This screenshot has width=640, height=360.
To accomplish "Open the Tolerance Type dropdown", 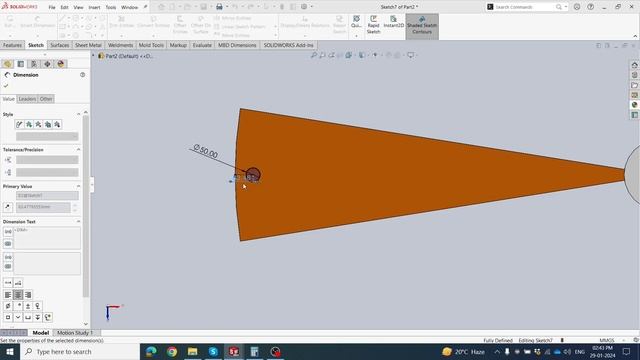I will 47,160.
